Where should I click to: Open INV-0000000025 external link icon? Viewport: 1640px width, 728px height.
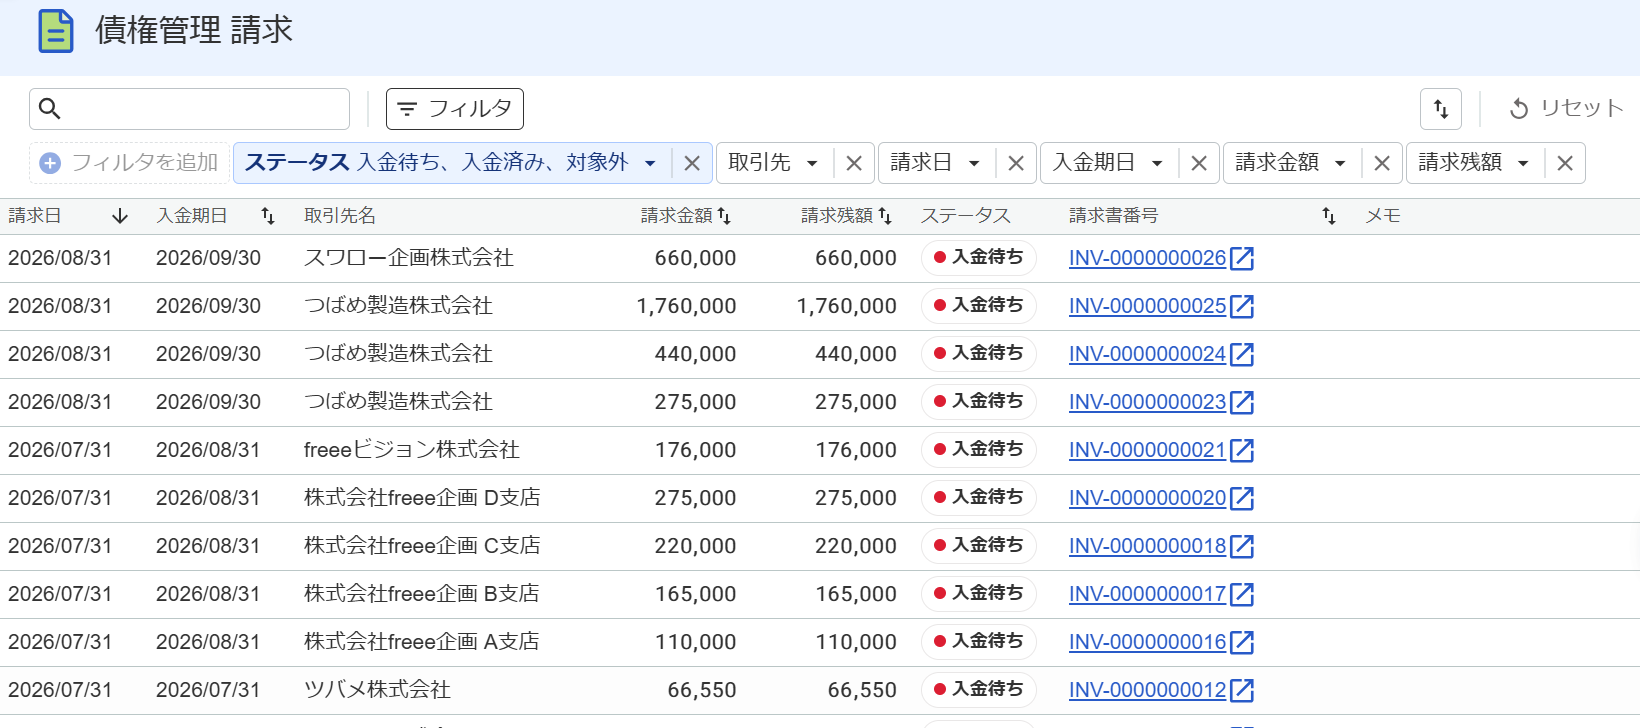coord(1242,306)
